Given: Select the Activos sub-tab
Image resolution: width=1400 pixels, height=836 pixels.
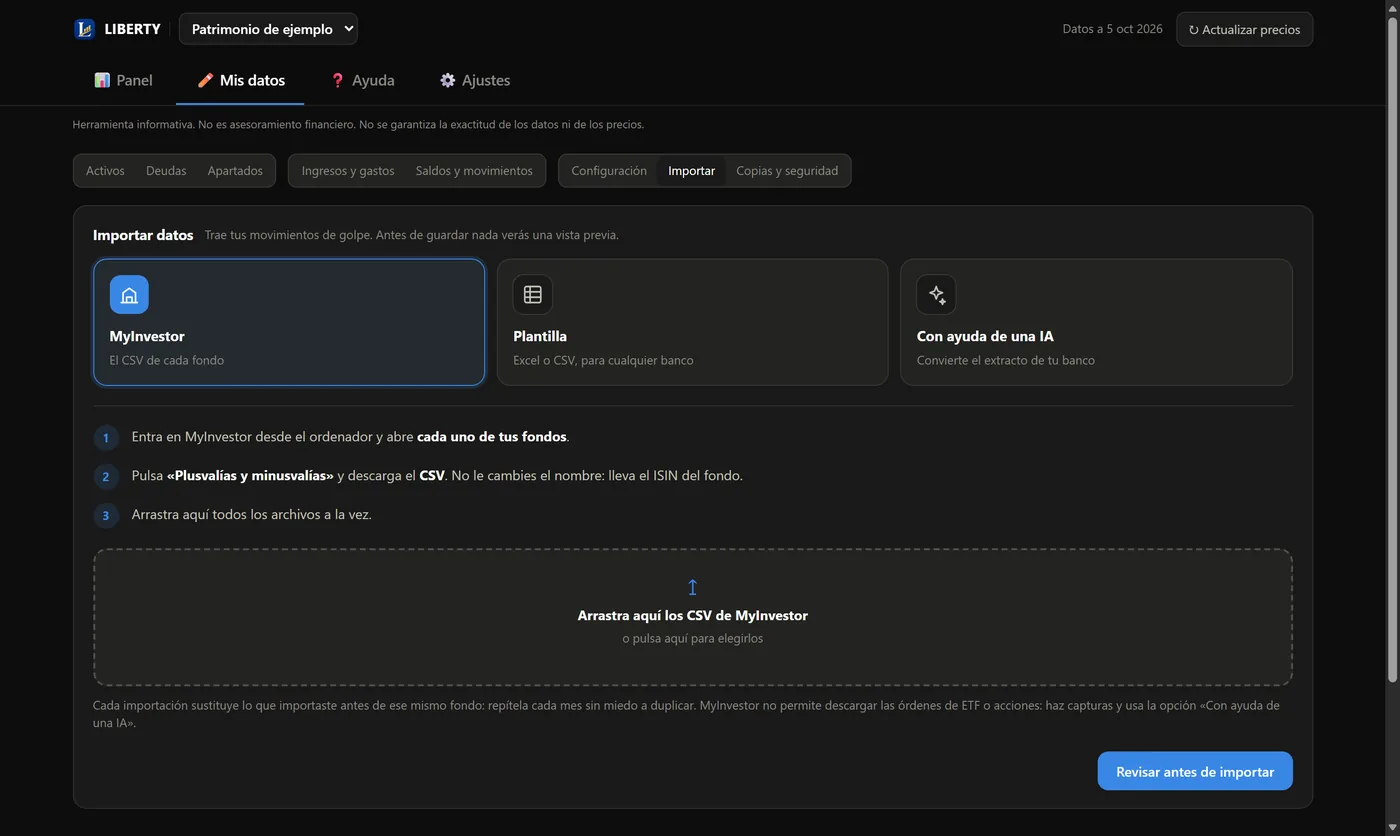Looking at the screenshot, I should coord(105,171).
